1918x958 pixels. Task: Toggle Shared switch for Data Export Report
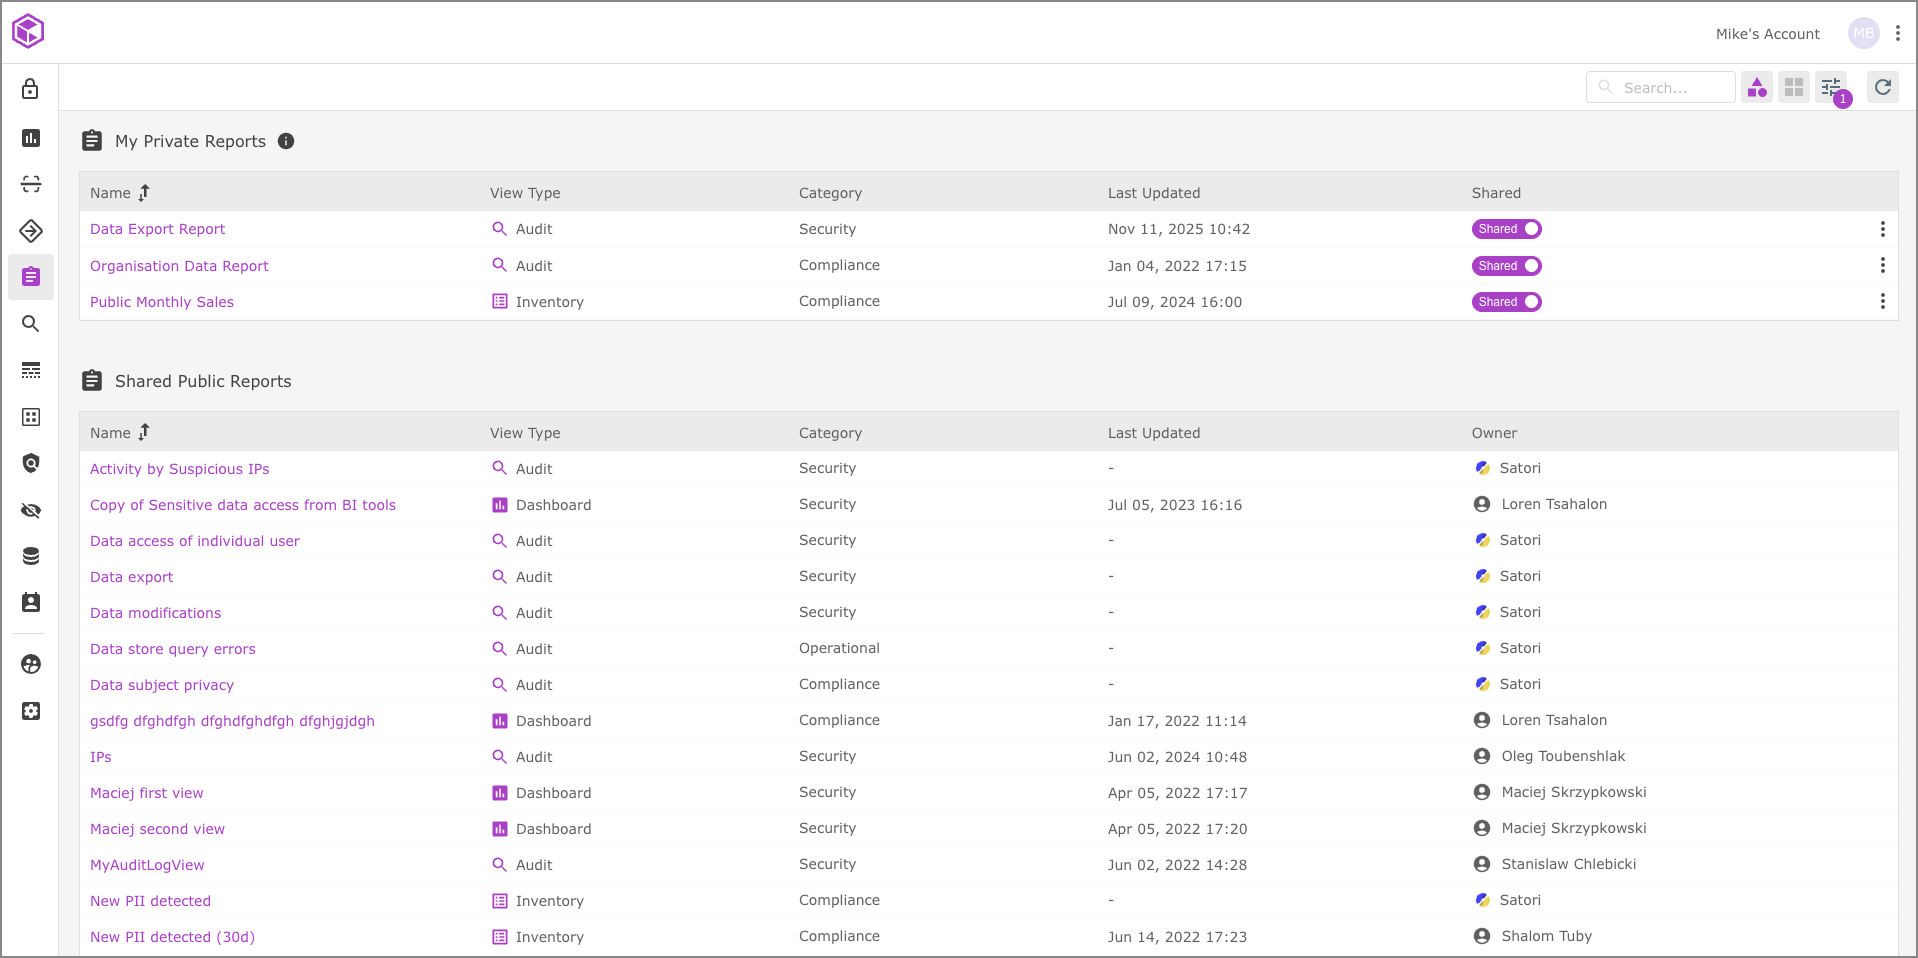(x=1506, y=229)
